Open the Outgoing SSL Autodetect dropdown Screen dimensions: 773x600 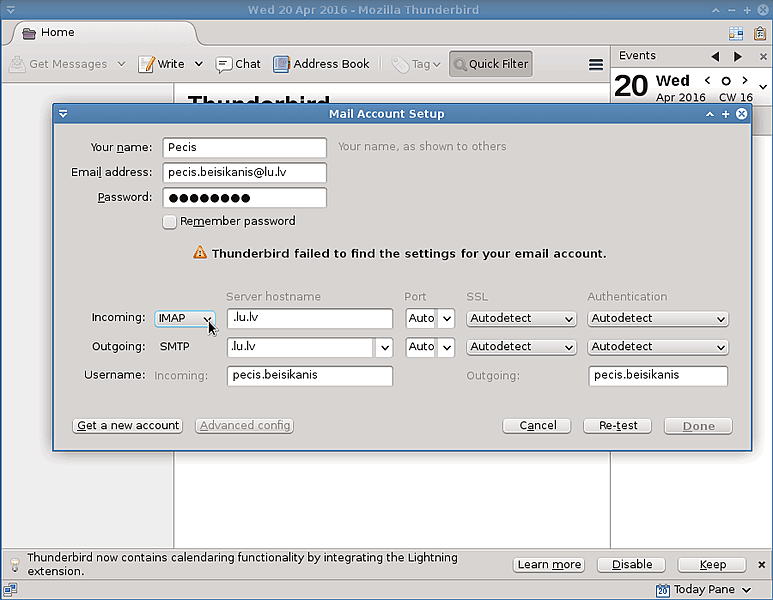[x=521, y=347]
